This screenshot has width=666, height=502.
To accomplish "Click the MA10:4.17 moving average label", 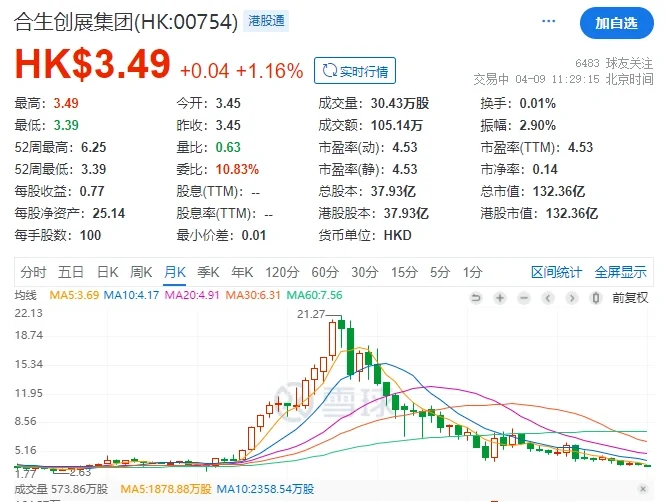I will click(131, 295).
